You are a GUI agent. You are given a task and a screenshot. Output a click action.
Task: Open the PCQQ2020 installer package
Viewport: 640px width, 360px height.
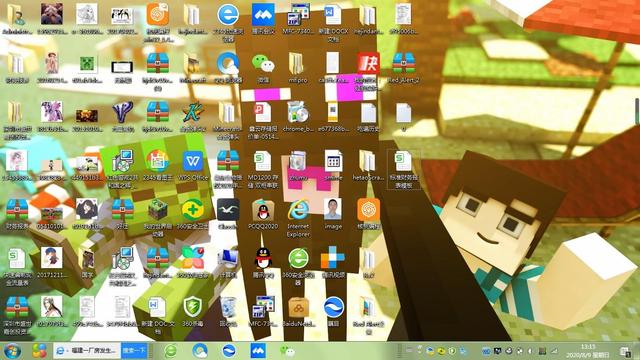coord(263,210)
